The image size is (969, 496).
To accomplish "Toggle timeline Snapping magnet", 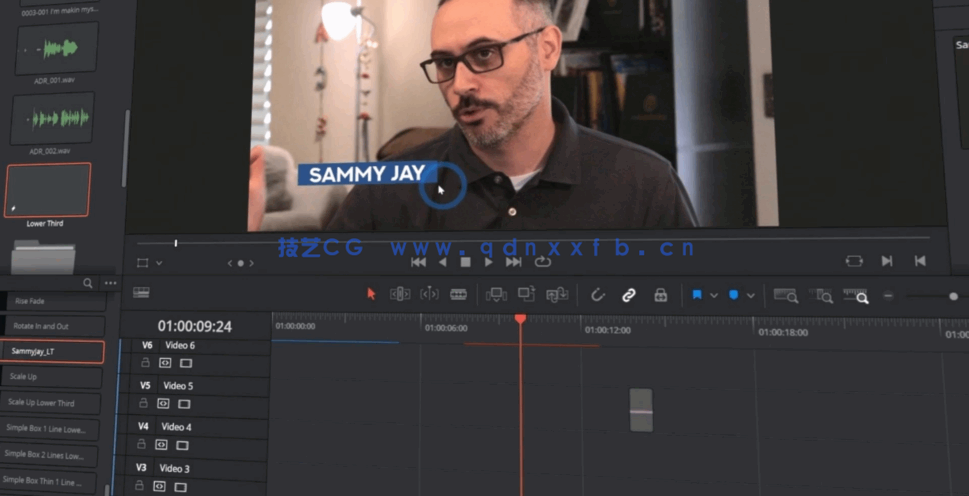I will 598,295.
